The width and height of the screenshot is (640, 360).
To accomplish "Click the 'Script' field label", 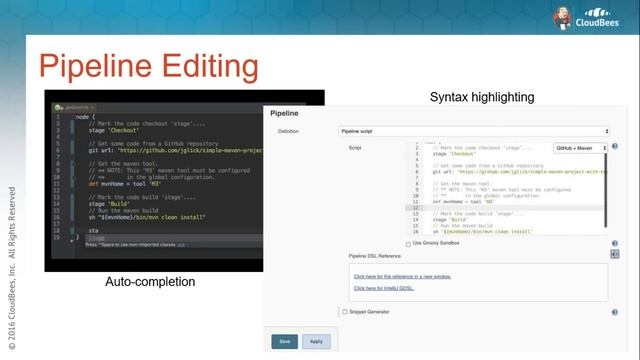I will click(355, 147).
